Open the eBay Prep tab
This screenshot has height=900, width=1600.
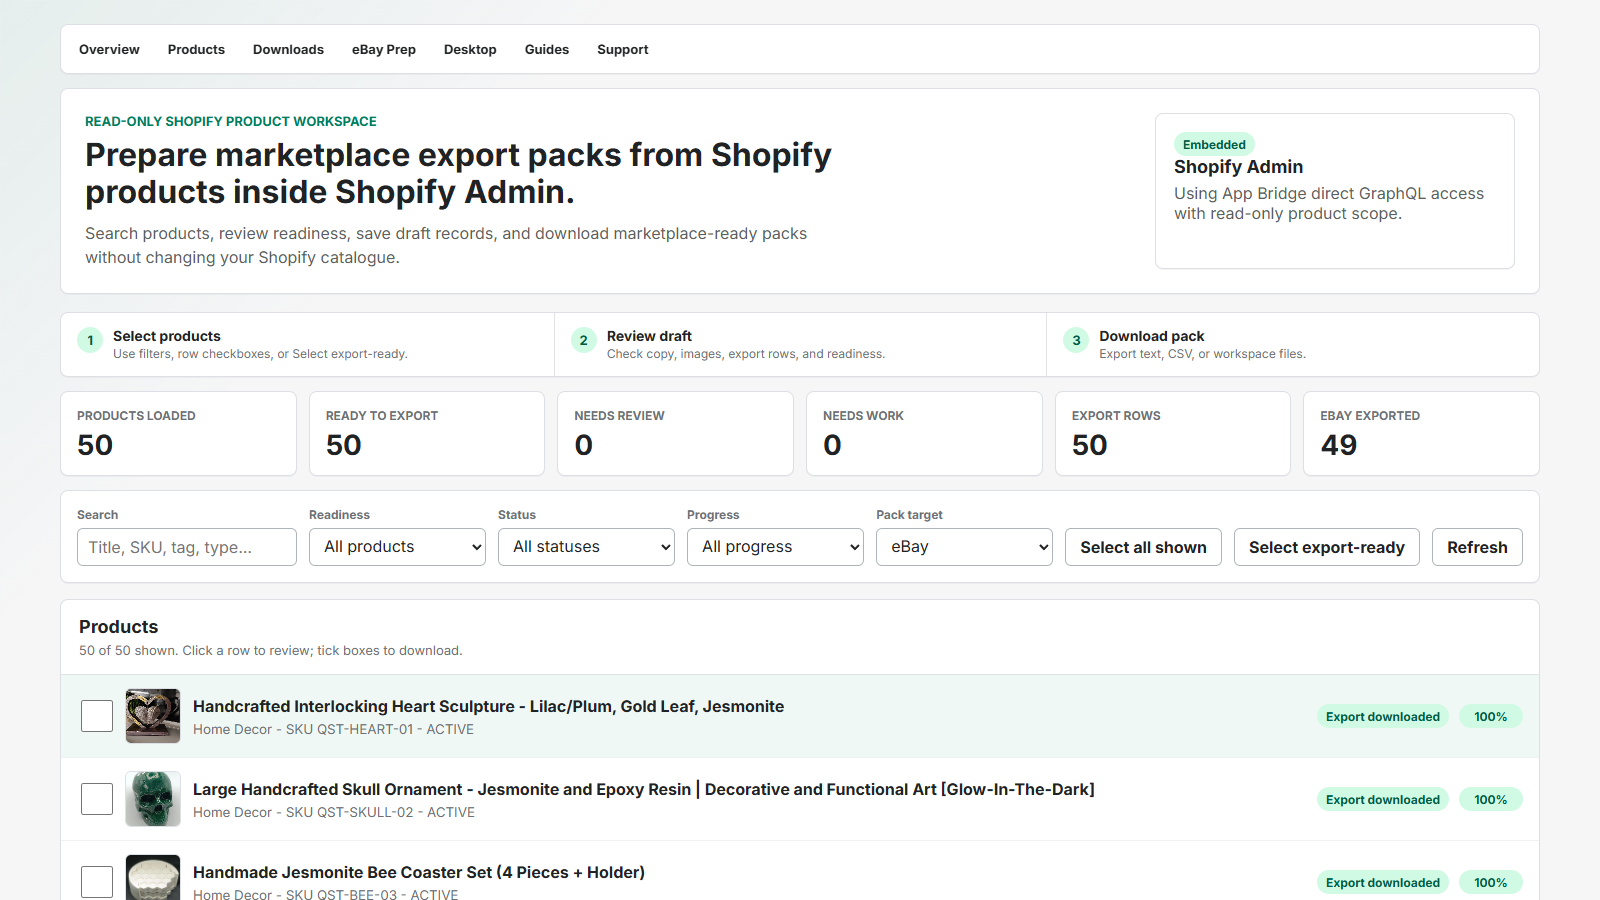[x=384, y=49]
